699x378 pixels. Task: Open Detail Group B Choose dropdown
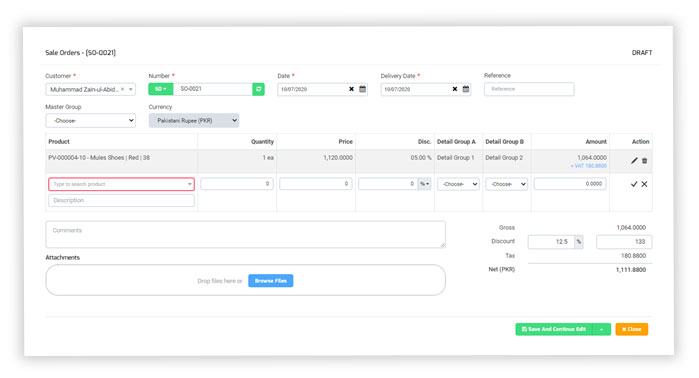506,184
